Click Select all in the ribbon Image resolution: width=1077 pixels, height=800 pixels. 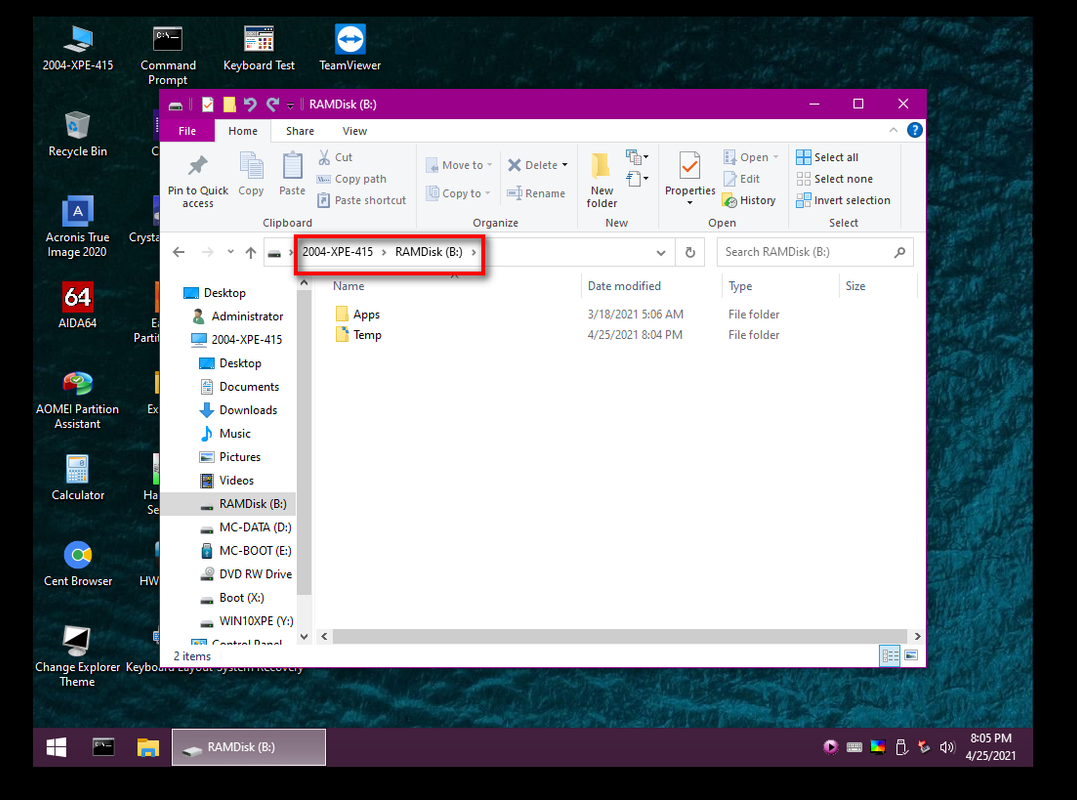[x=827, y=157]
